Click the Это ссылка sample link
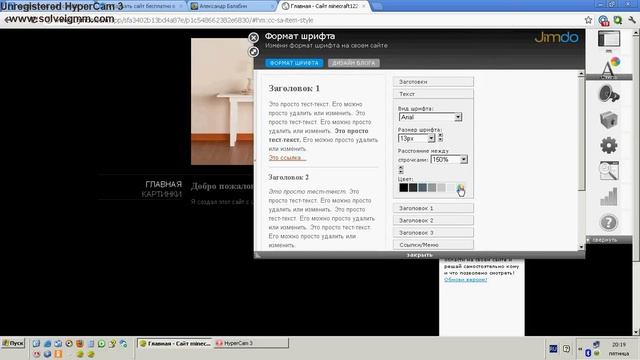Image resolution: width=640 pixels, height=360 pixels. point(287,158)
